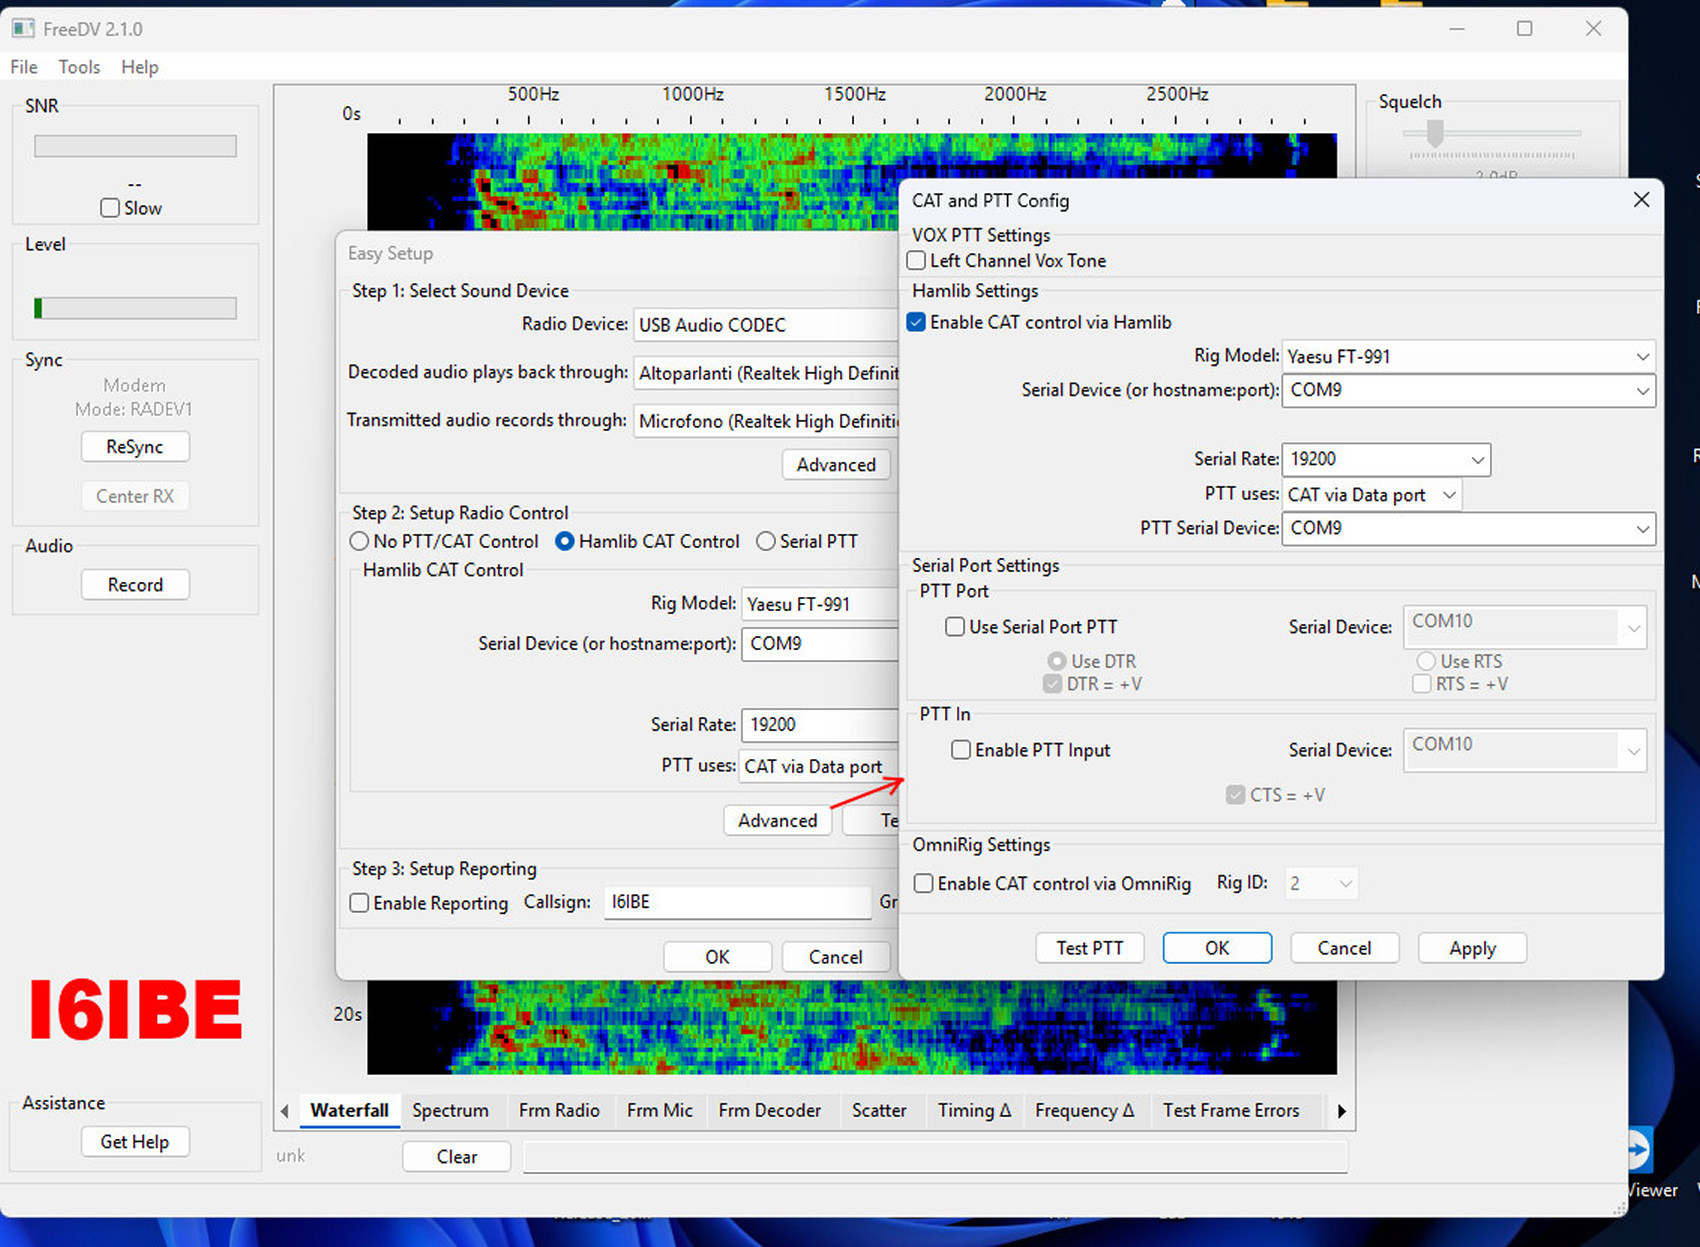This screenshot has height=1247, width=1700.
Task: Tick the Use Serial Port PTT checkbox
Action: pos(955,627)
